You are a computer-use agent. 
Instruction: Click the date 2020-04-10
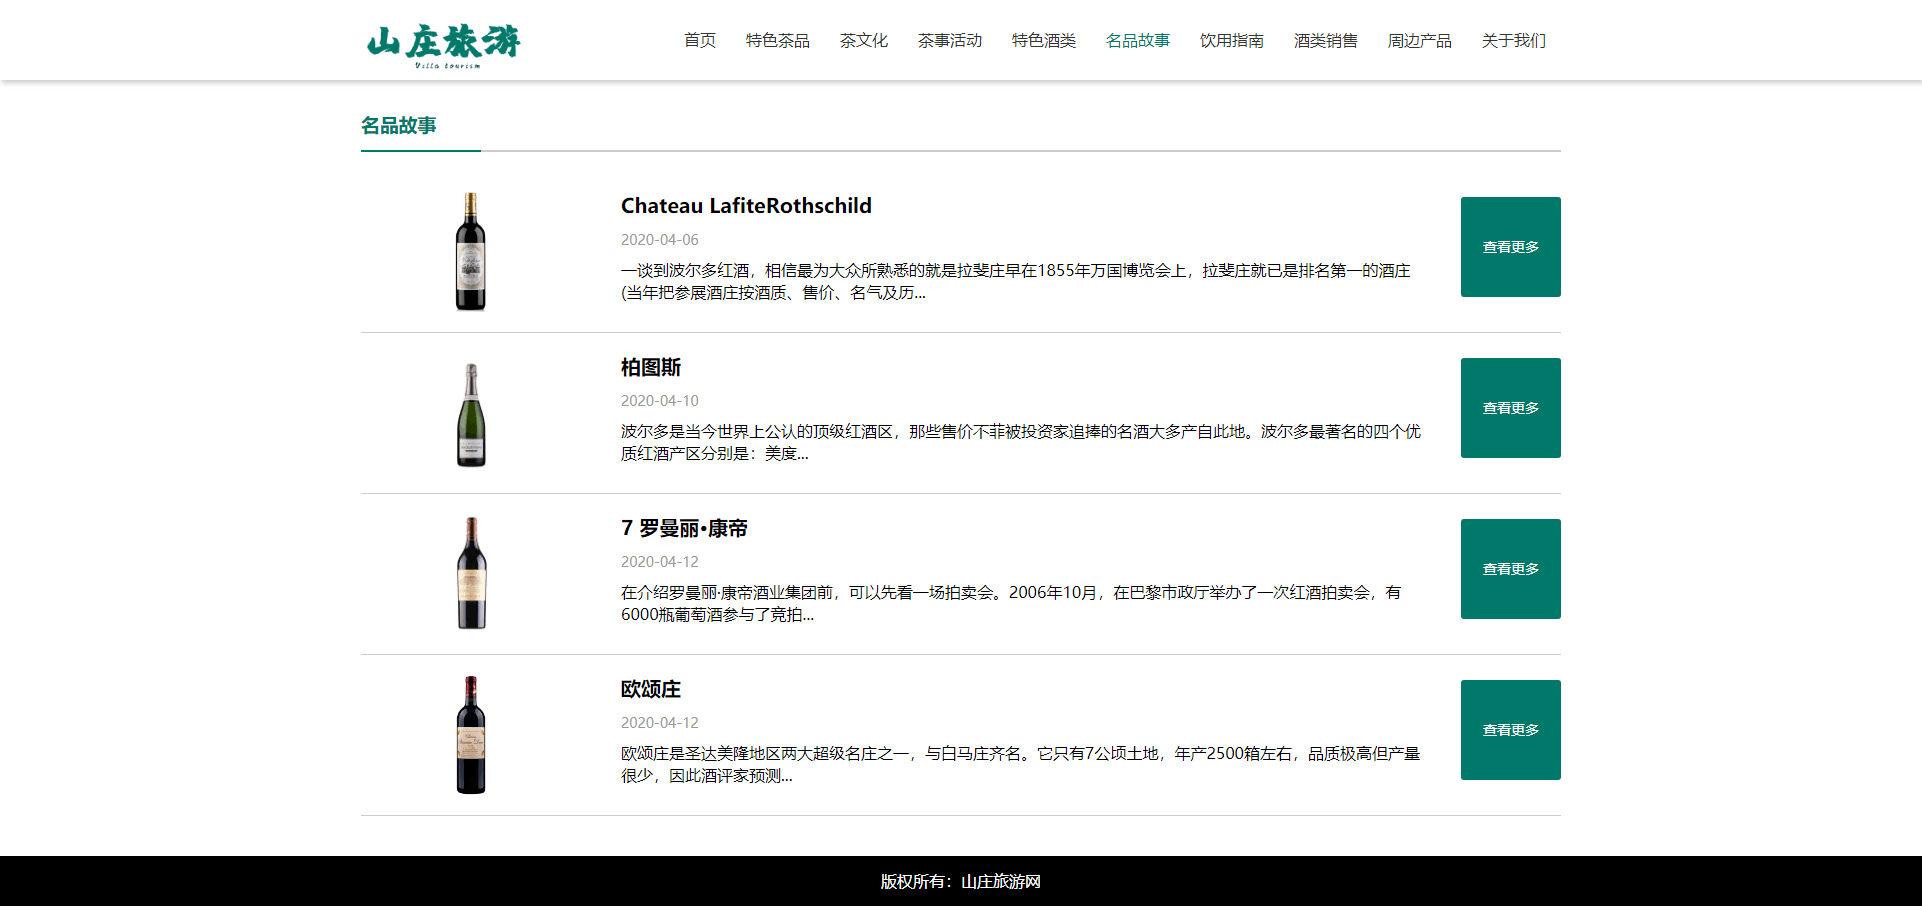click(x=660, y=401)
